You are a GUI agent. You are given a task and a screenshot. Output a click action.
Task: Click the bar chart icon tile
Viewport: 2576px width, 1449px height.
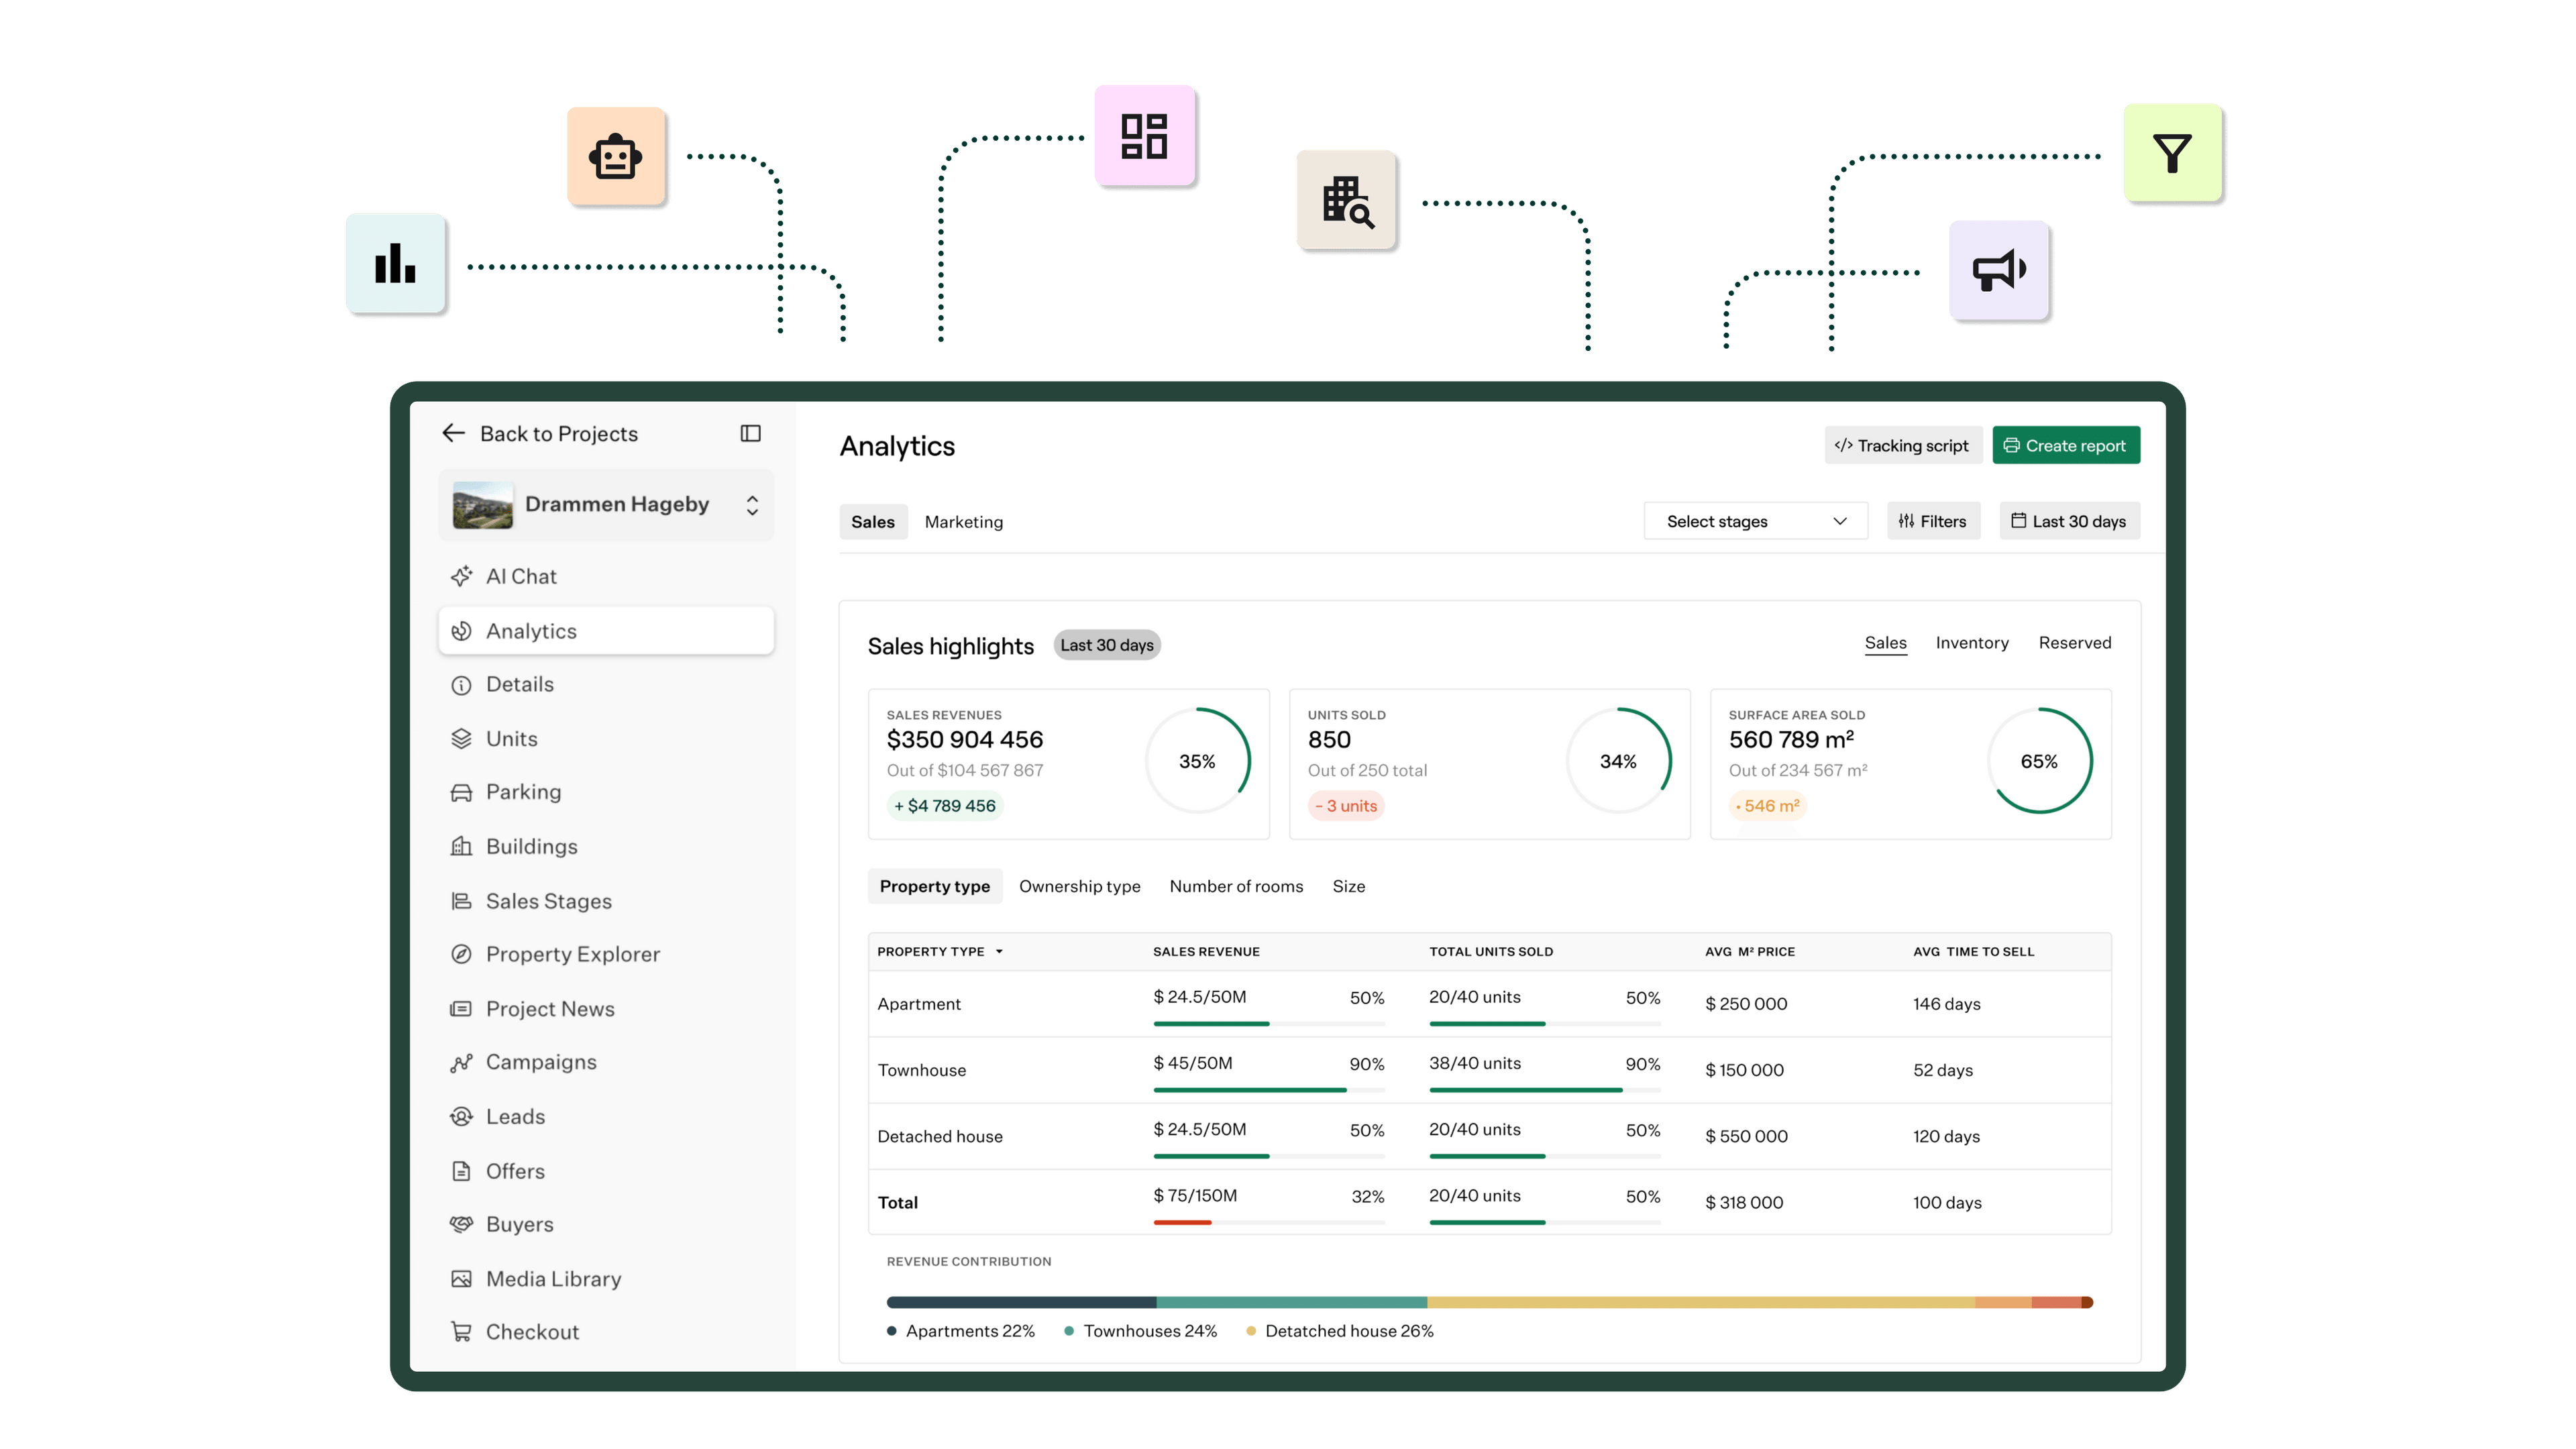(x=395, y=263)
